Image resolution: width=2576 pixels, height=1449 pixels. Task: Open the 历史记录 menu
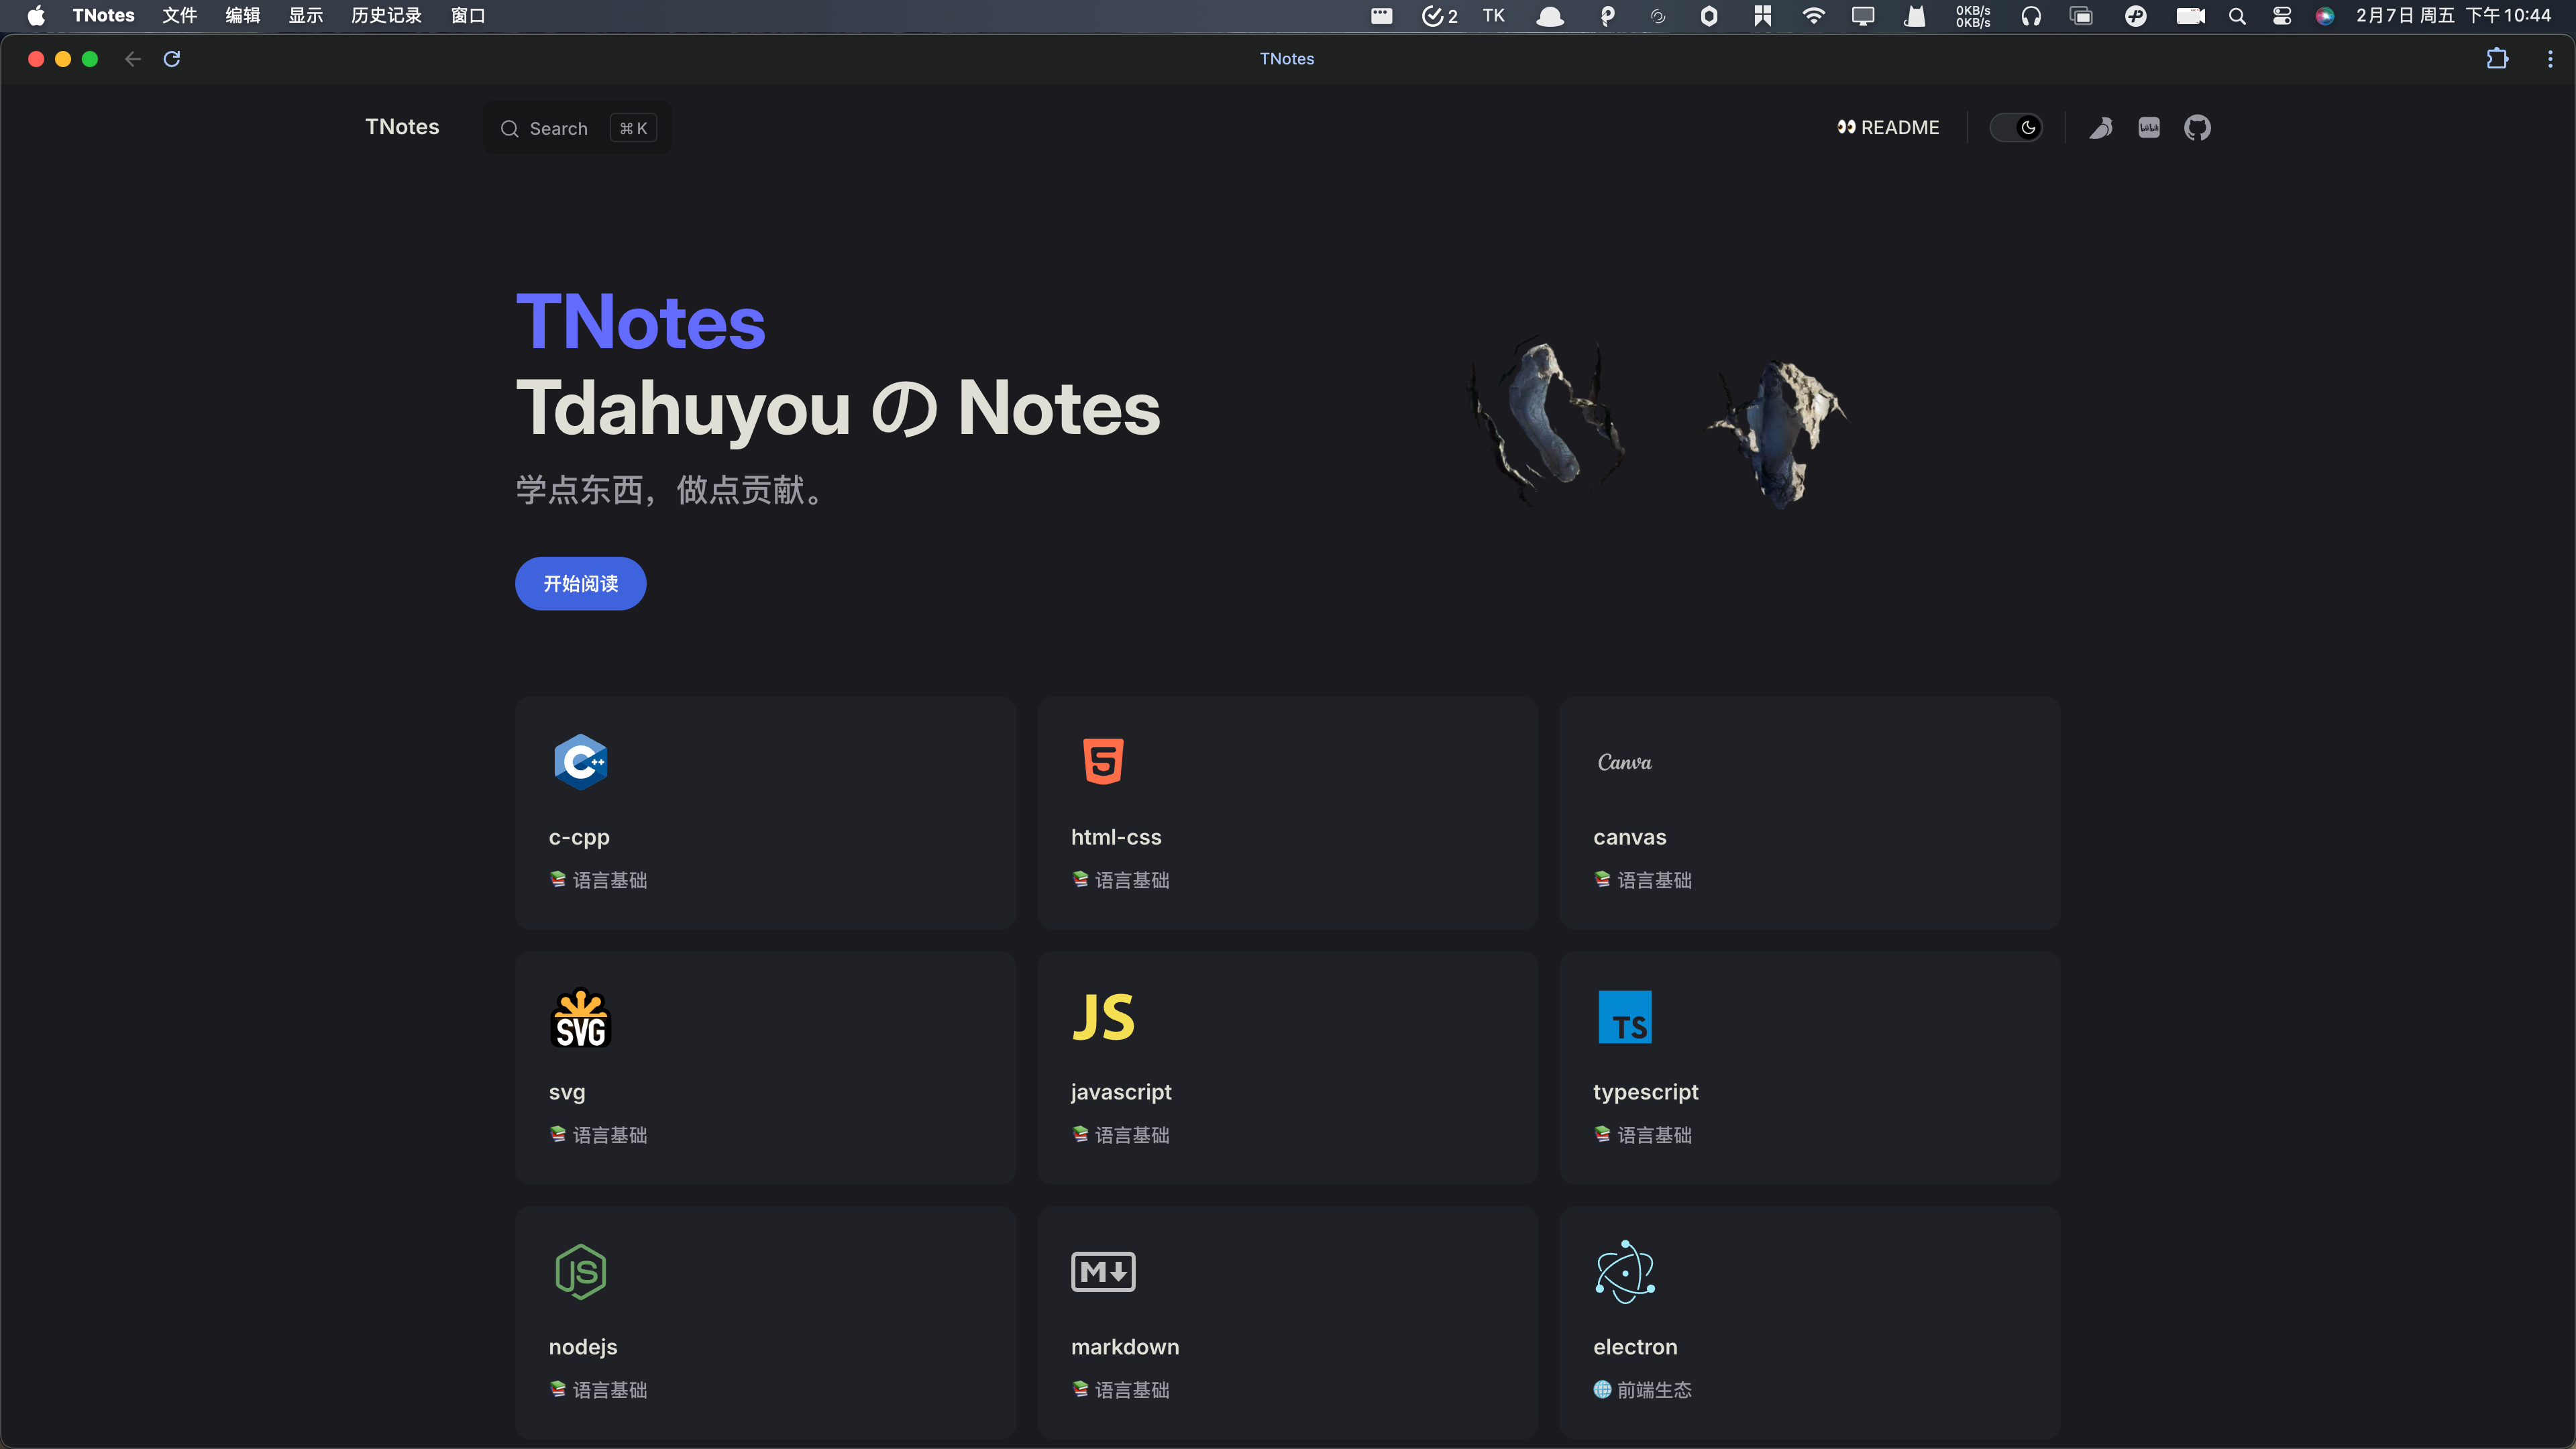click(386, 16)
